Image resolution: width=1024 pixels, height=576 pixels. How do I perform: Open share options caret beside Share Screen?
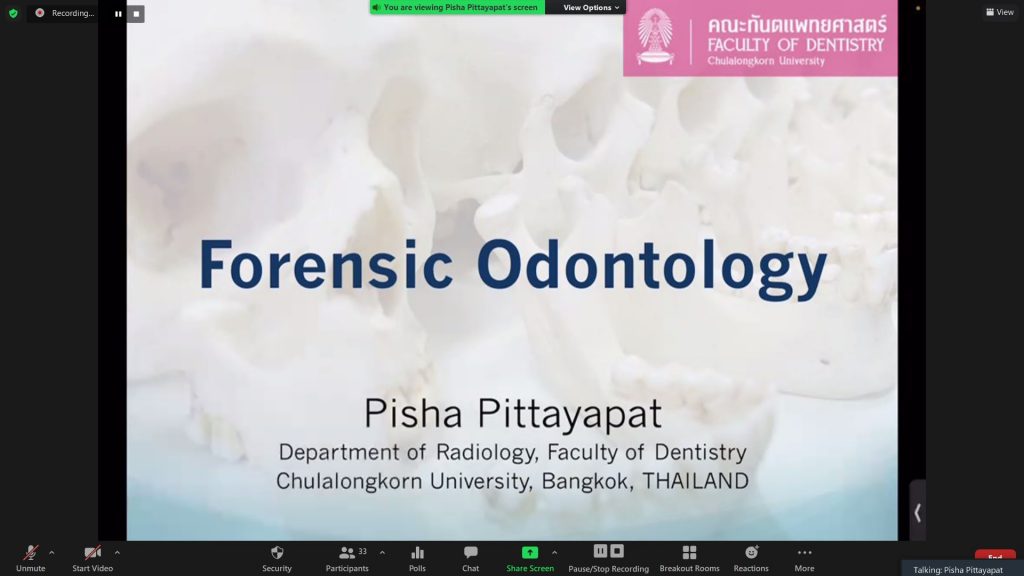coord(554,552)
